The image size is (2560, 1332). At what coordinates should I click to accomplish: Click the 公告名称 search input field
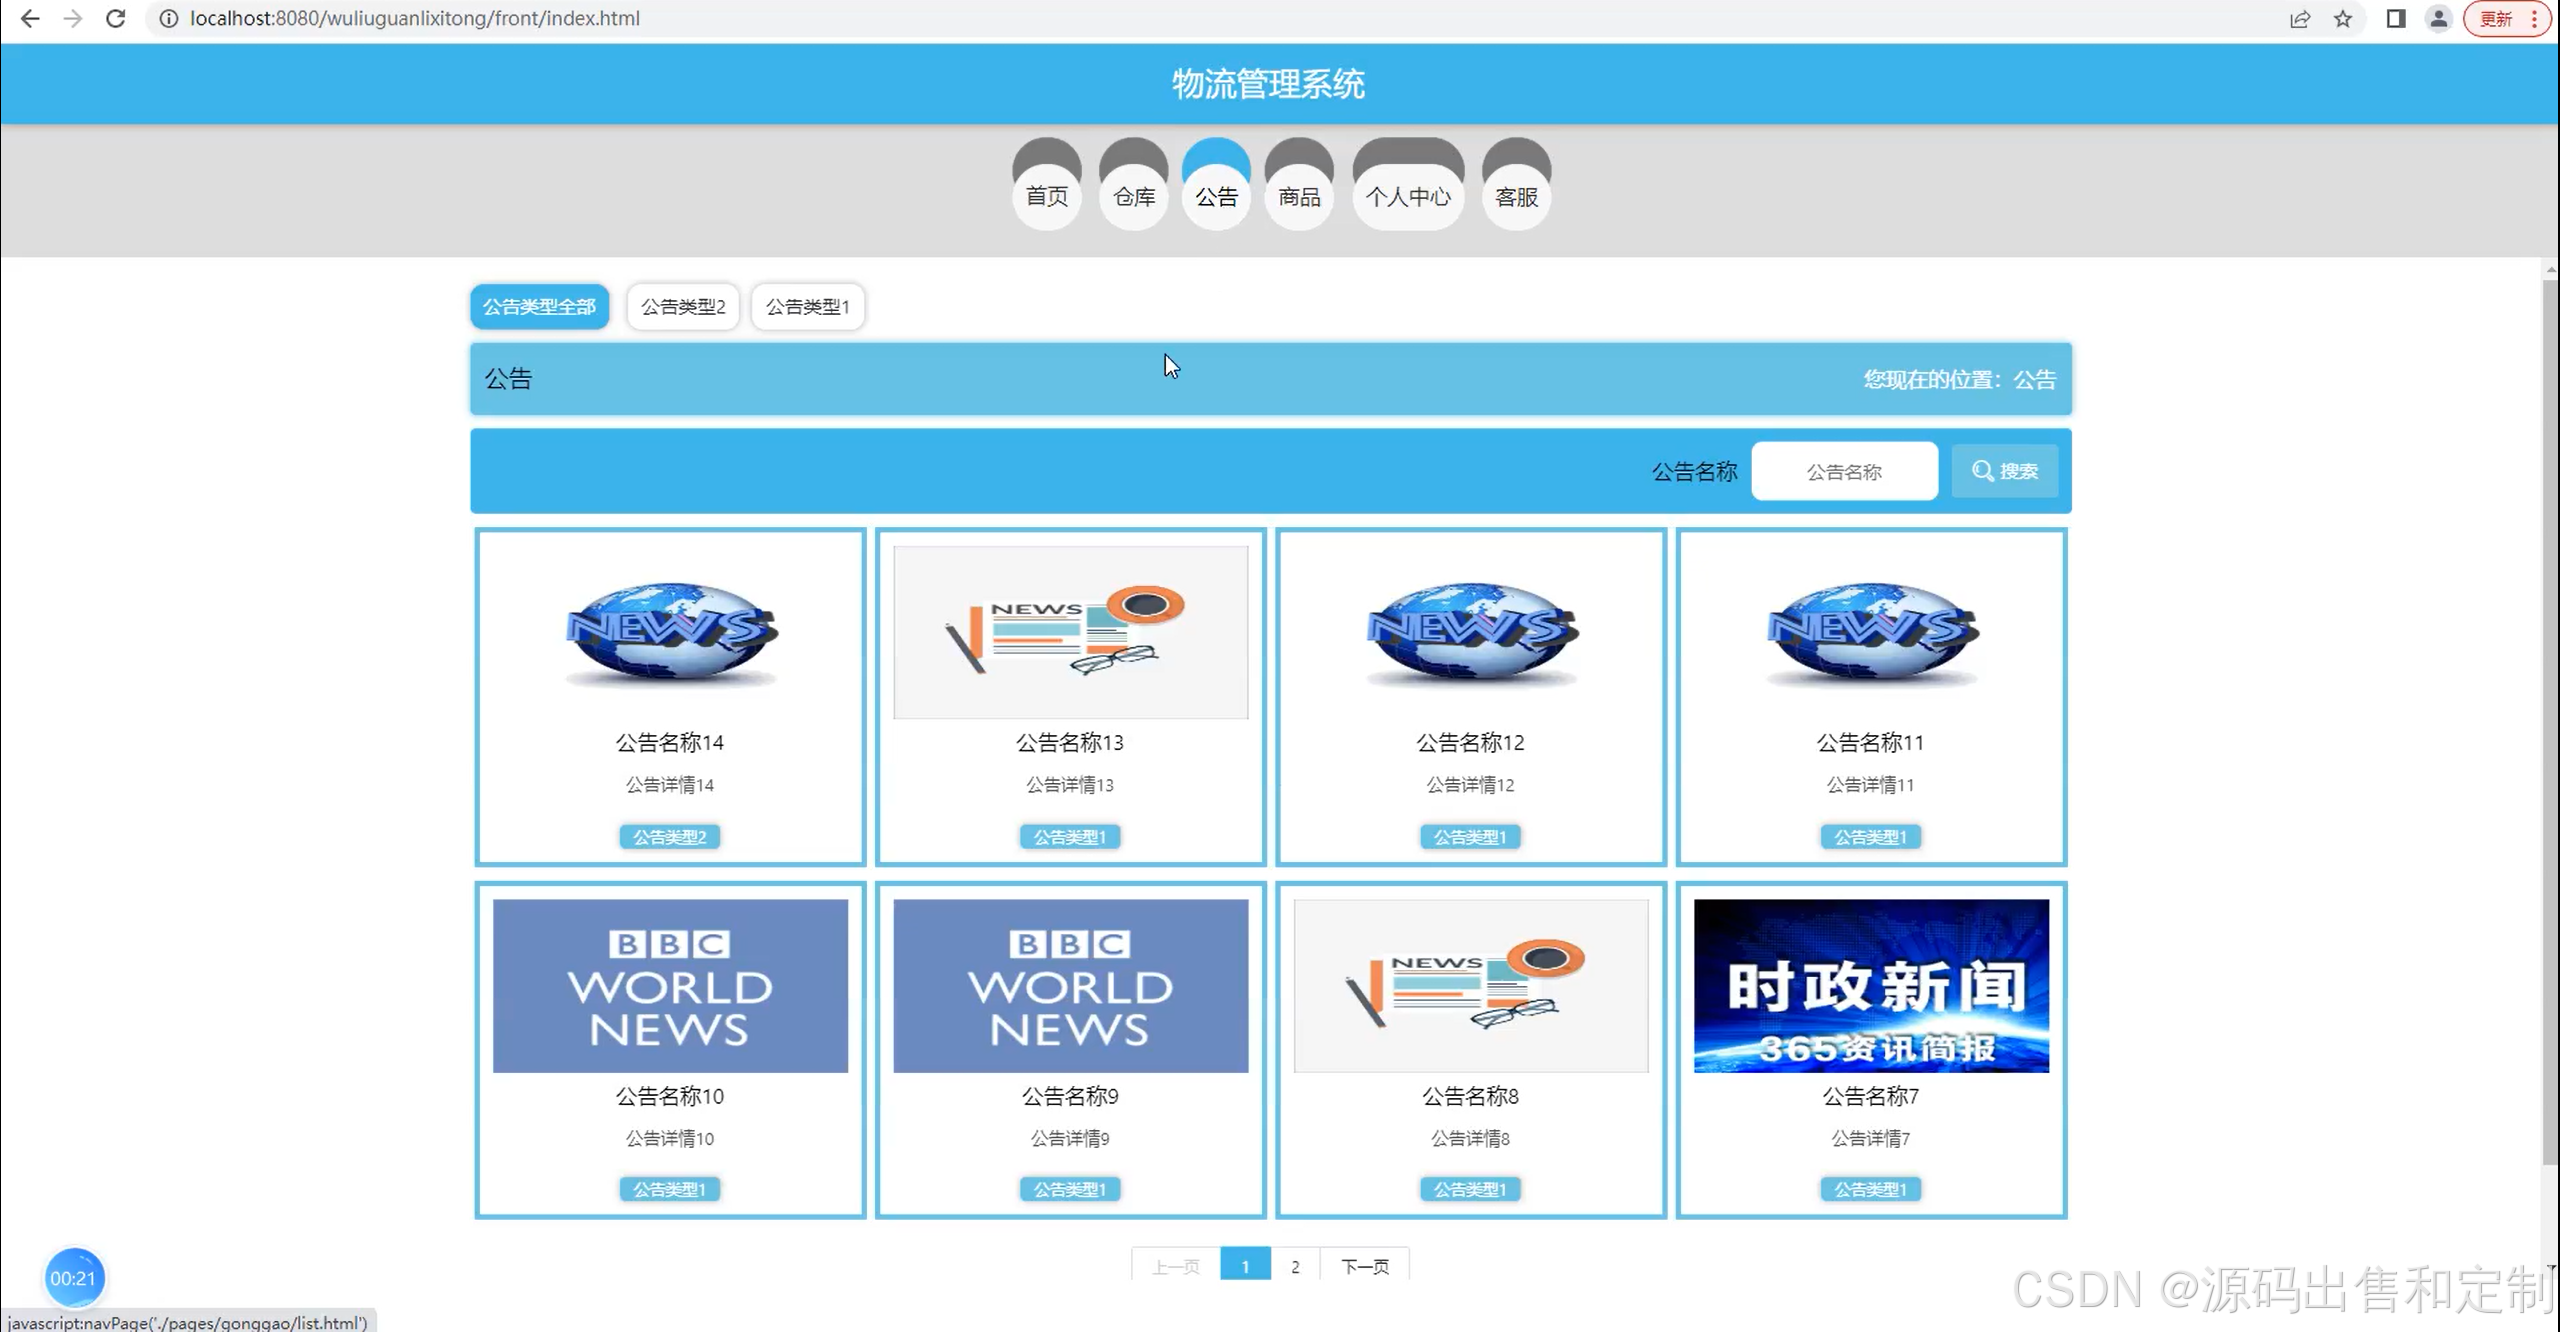pos(1844,471)
